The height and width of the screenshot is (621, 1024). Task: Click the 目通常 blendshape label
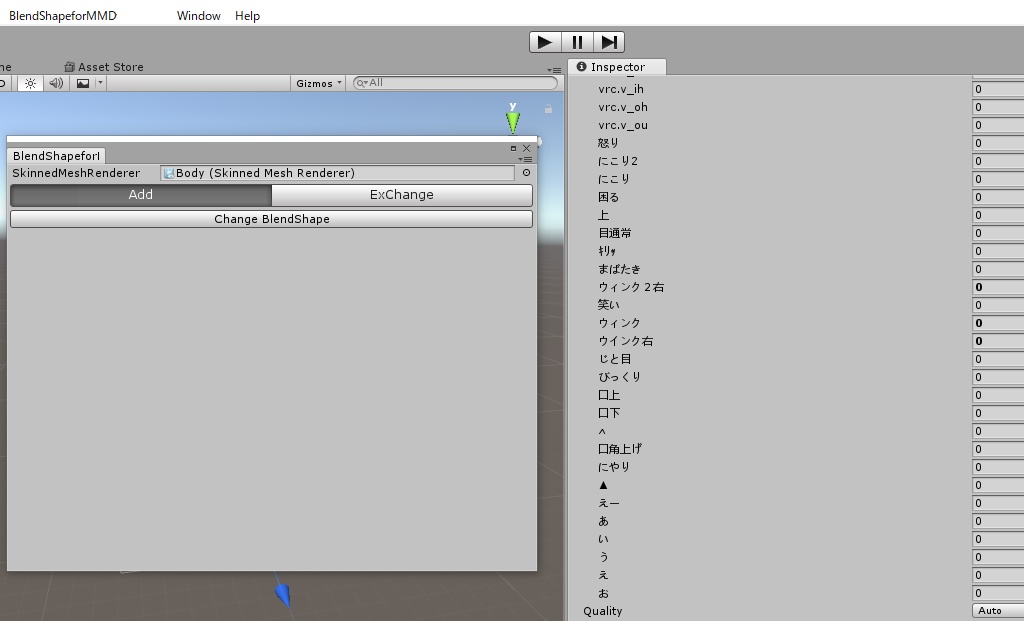[x=615, y=233]
